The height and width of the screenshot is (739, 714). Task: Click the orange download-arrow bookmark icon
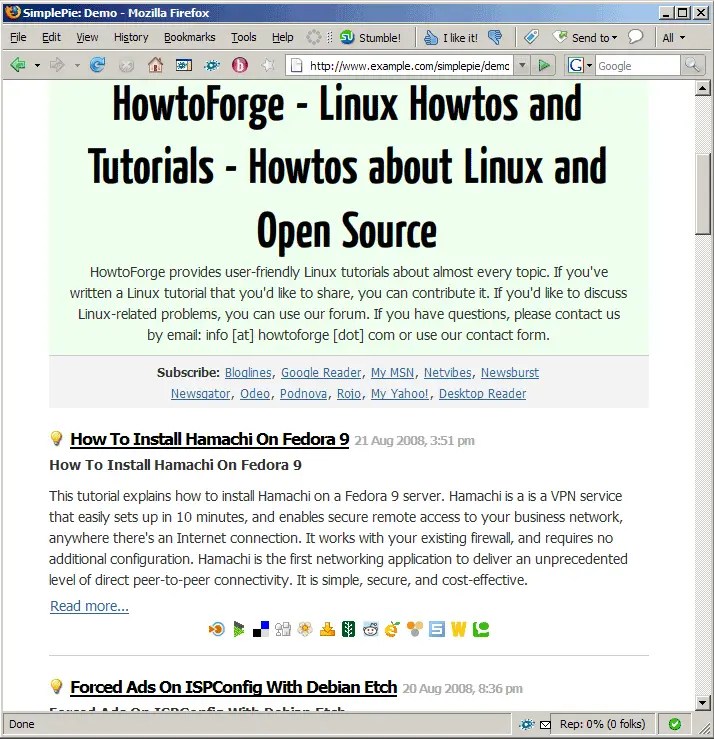(327, 629)
